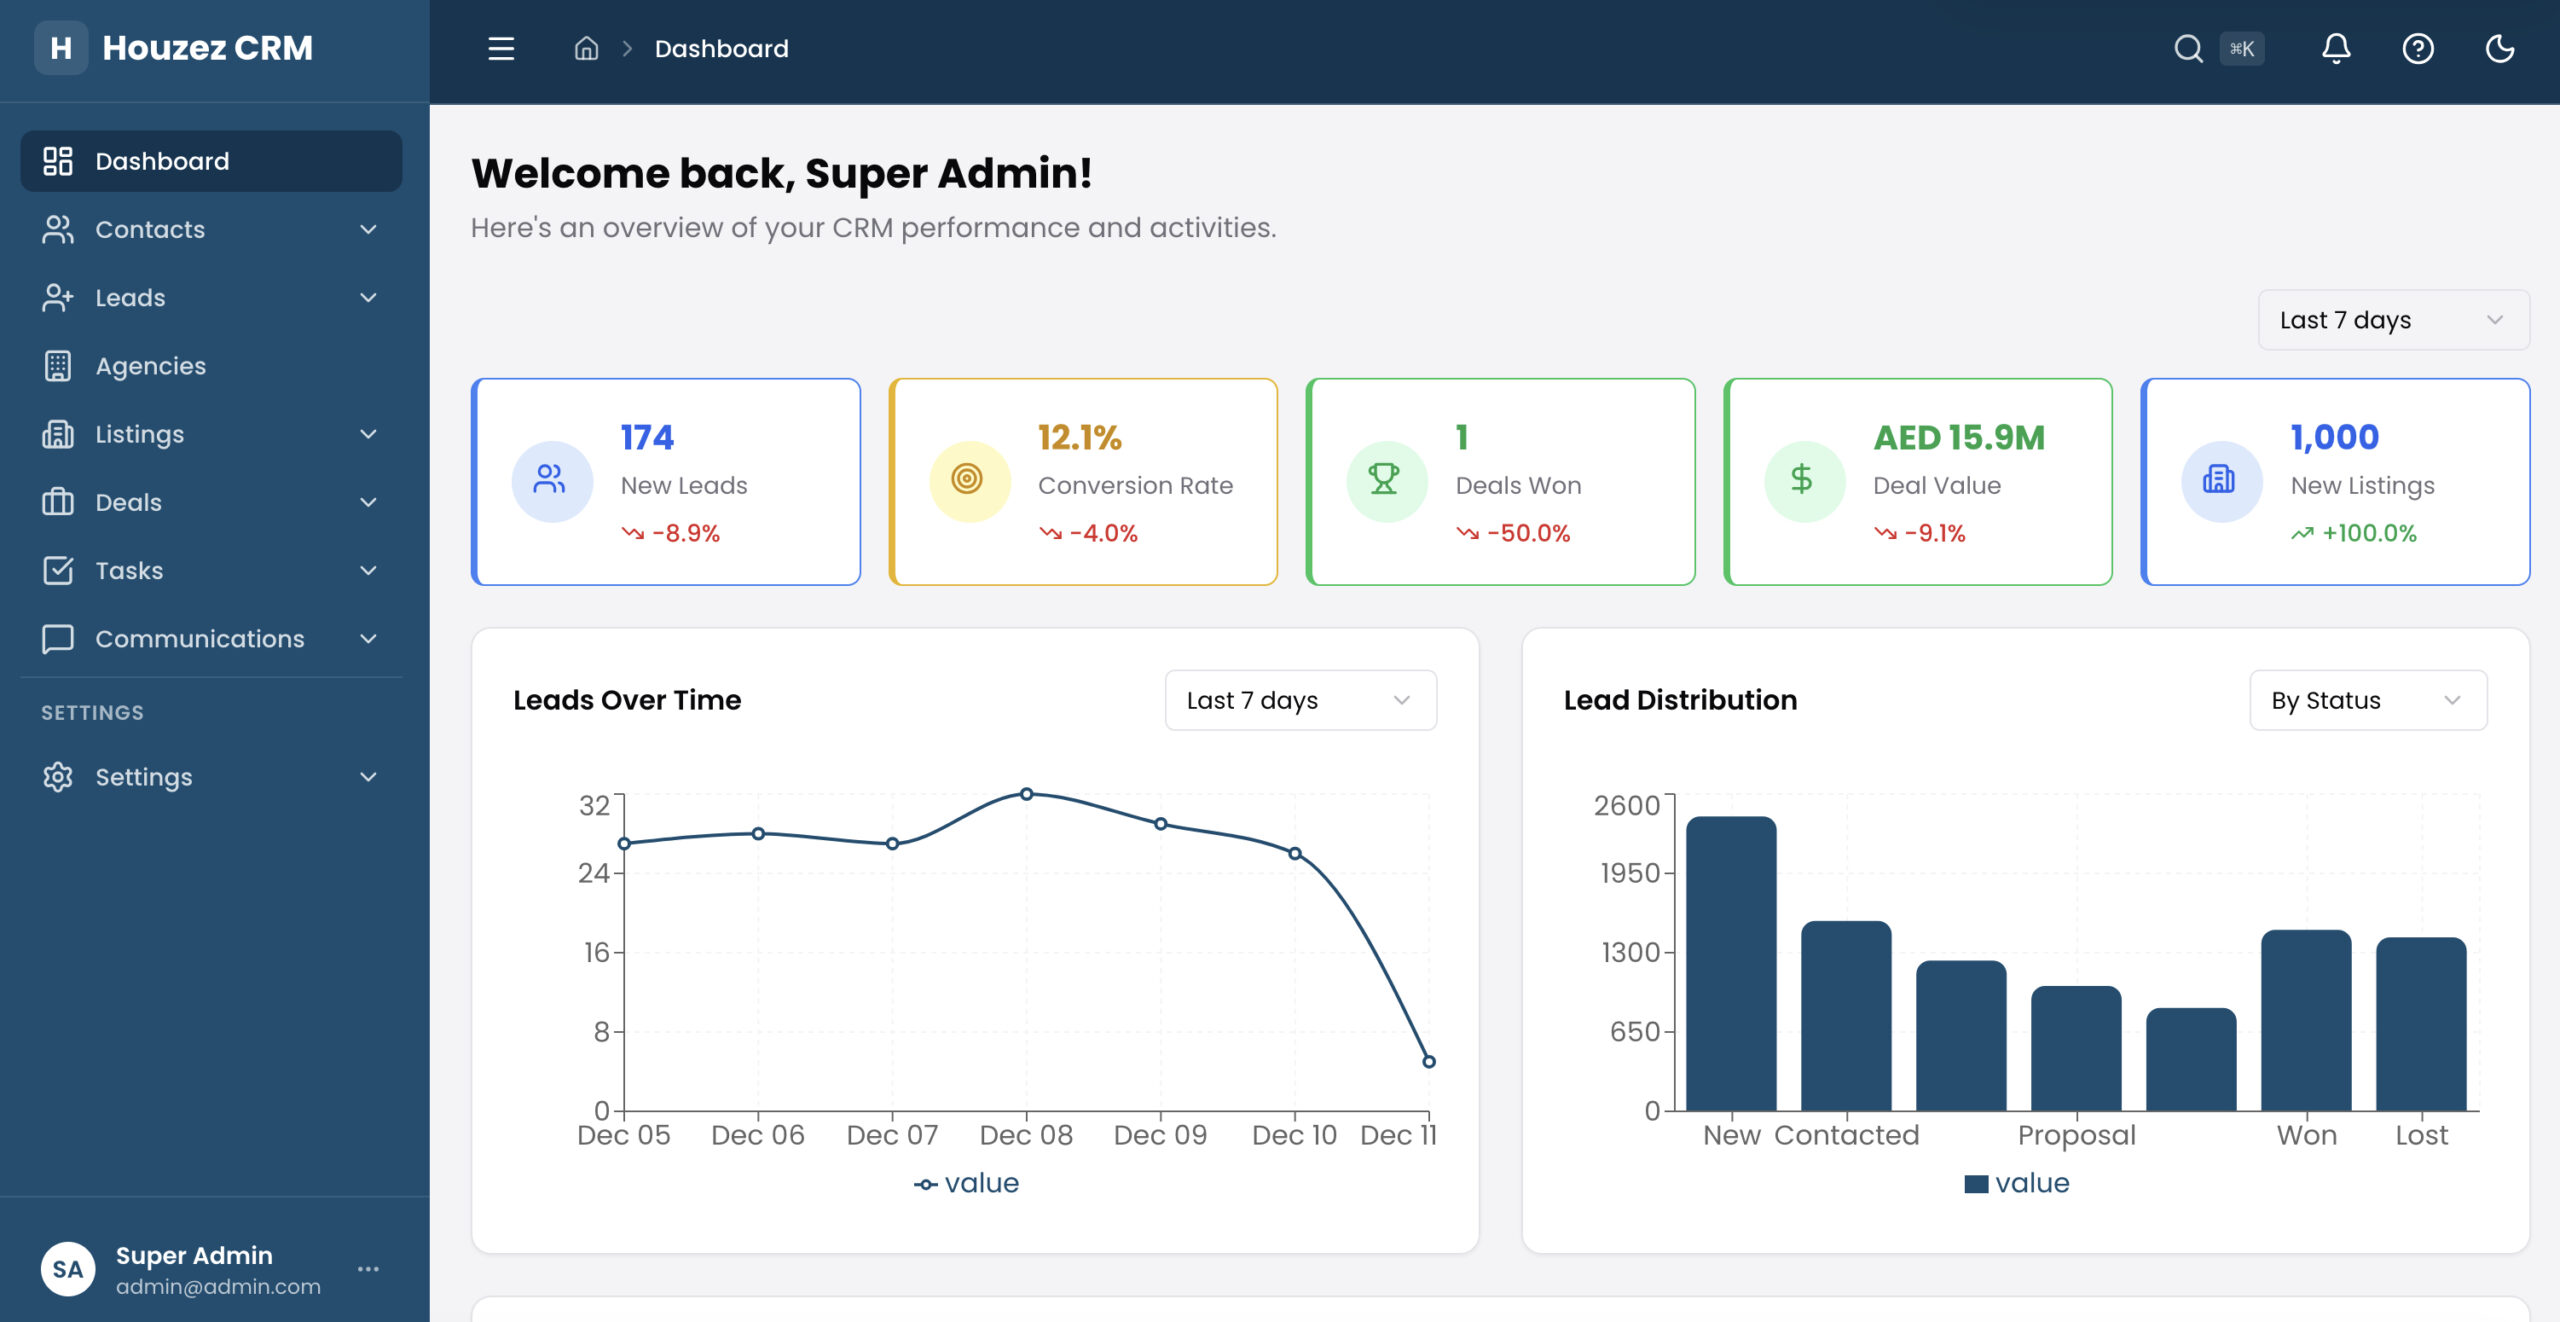
Task: Collapse the sidebar using the hamburger toggle
Action: (500, 48)
